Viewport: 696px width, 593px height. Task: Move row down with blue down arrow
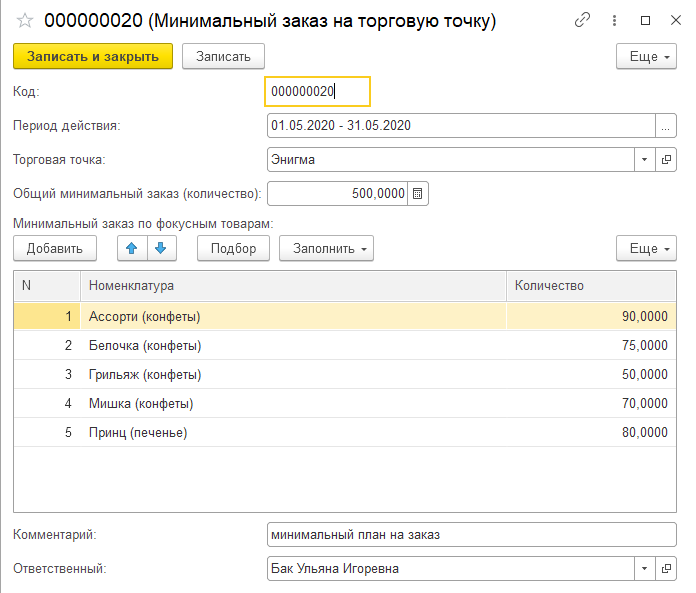pyautogui.click(x=161, y=248)
